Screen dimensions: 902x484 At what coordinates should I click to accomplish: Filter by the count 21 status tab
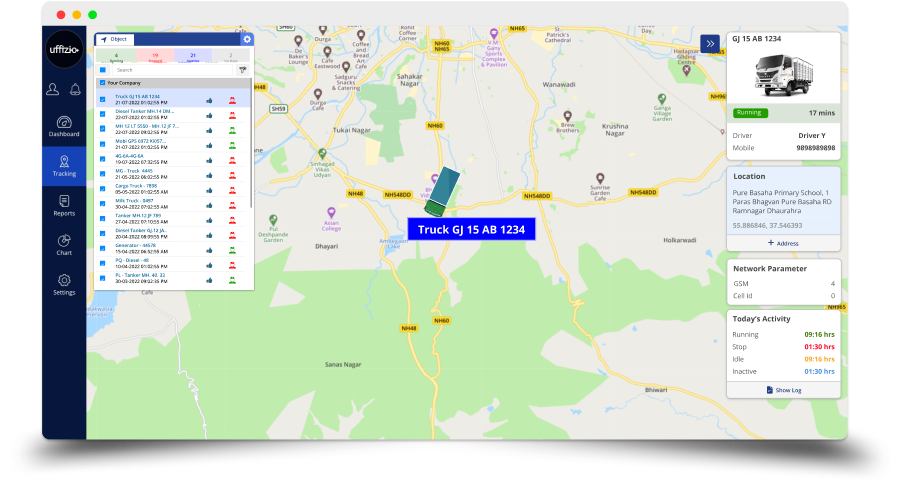(x=193, y=56)
